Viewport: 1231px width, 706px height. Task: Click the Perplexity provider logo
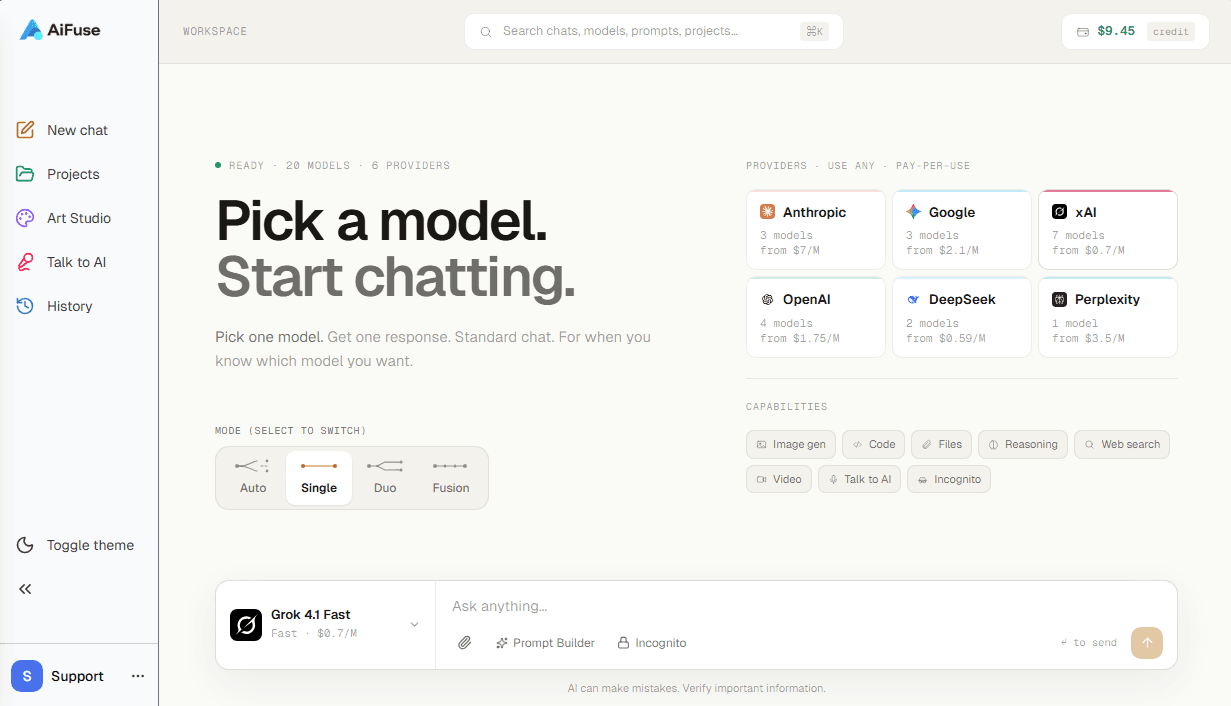point(1060,299)
